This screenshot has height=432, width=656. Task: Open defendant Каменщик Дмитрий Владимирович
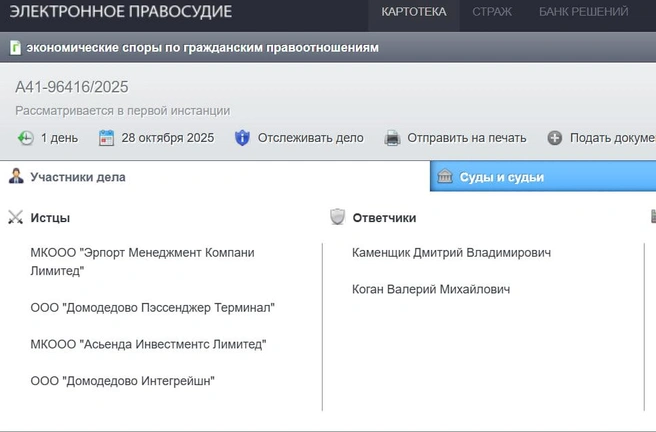[451, 253]
